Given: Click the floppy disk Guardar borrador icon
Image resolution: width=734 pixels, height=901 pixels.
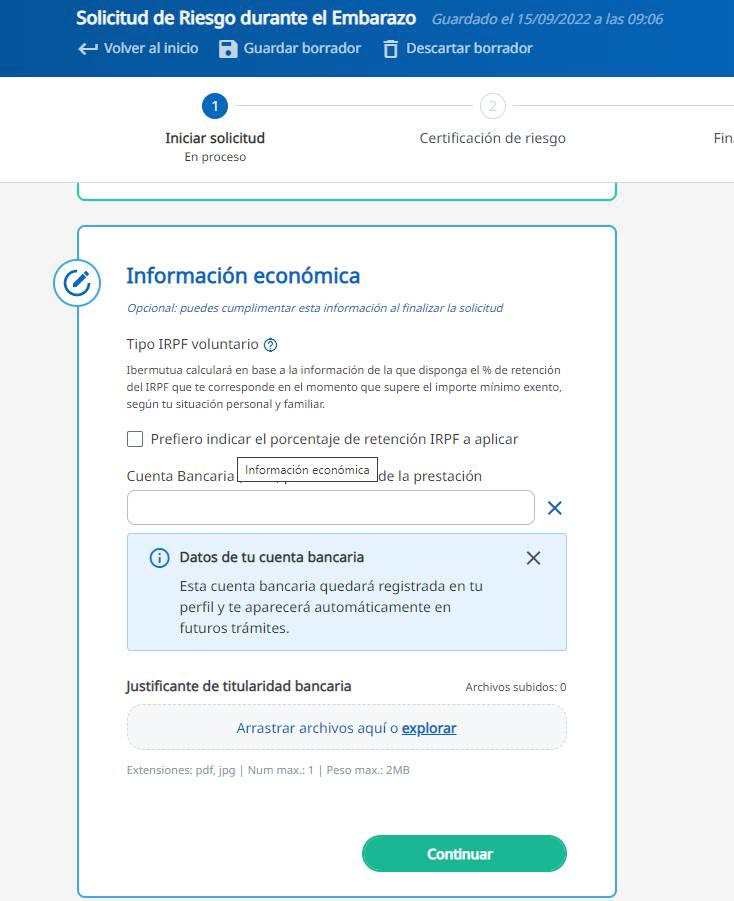Looking at the screenshot, I should point(228,49).
